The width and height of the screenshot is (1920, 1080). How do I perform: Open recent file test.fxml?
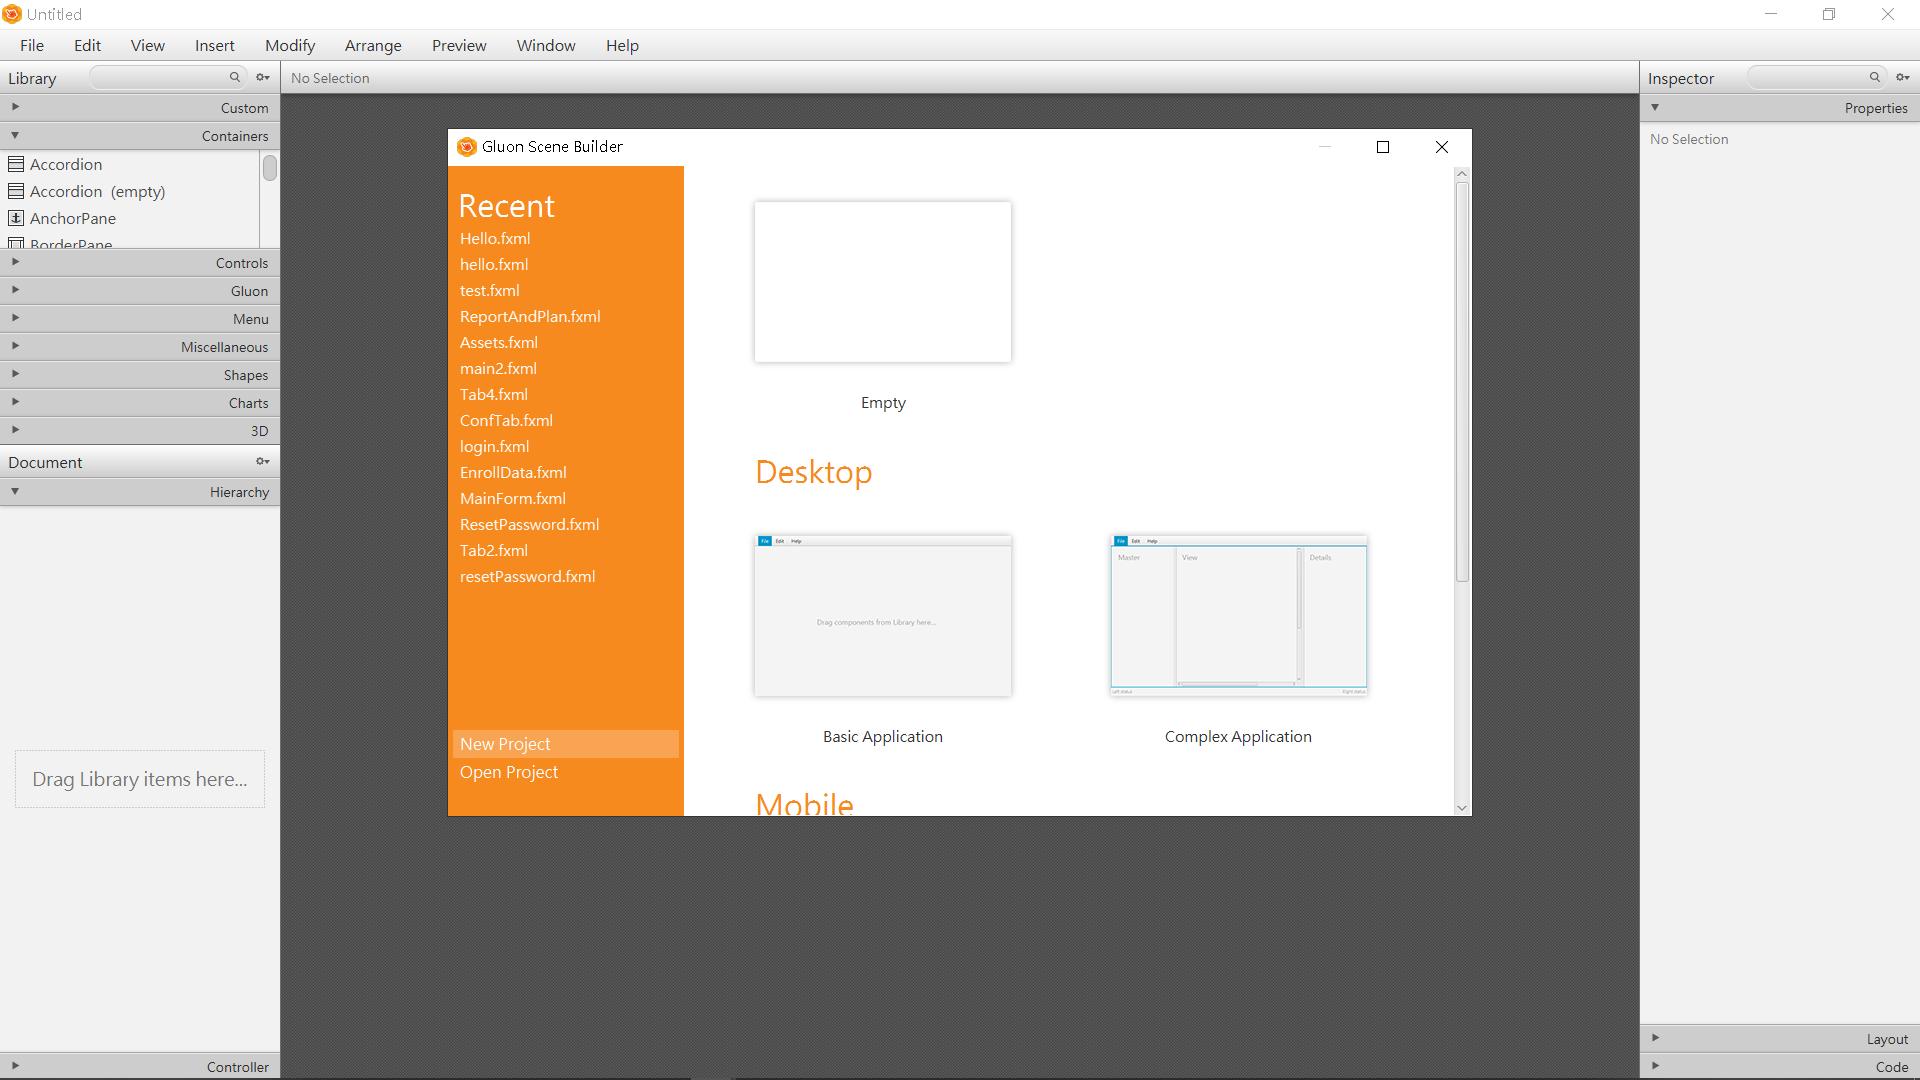pos(489,290)
